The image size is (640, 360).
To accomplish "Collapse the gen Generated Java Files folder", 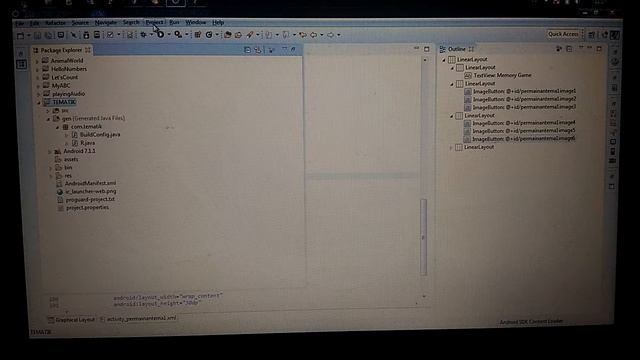I will 48,119.
